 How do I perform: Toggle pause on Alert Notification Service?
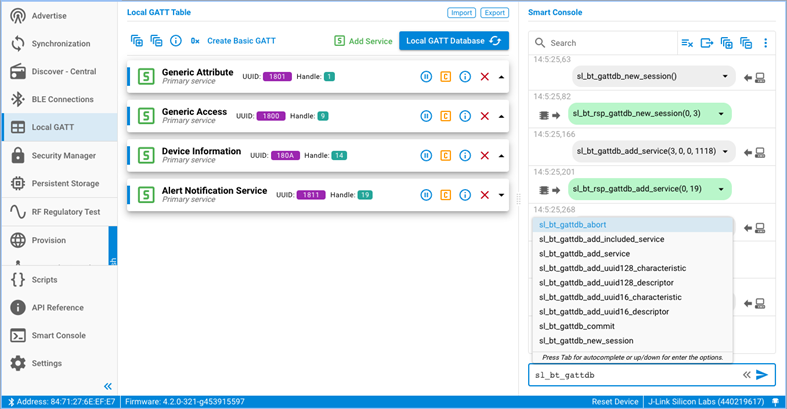[x=426, y=195]
